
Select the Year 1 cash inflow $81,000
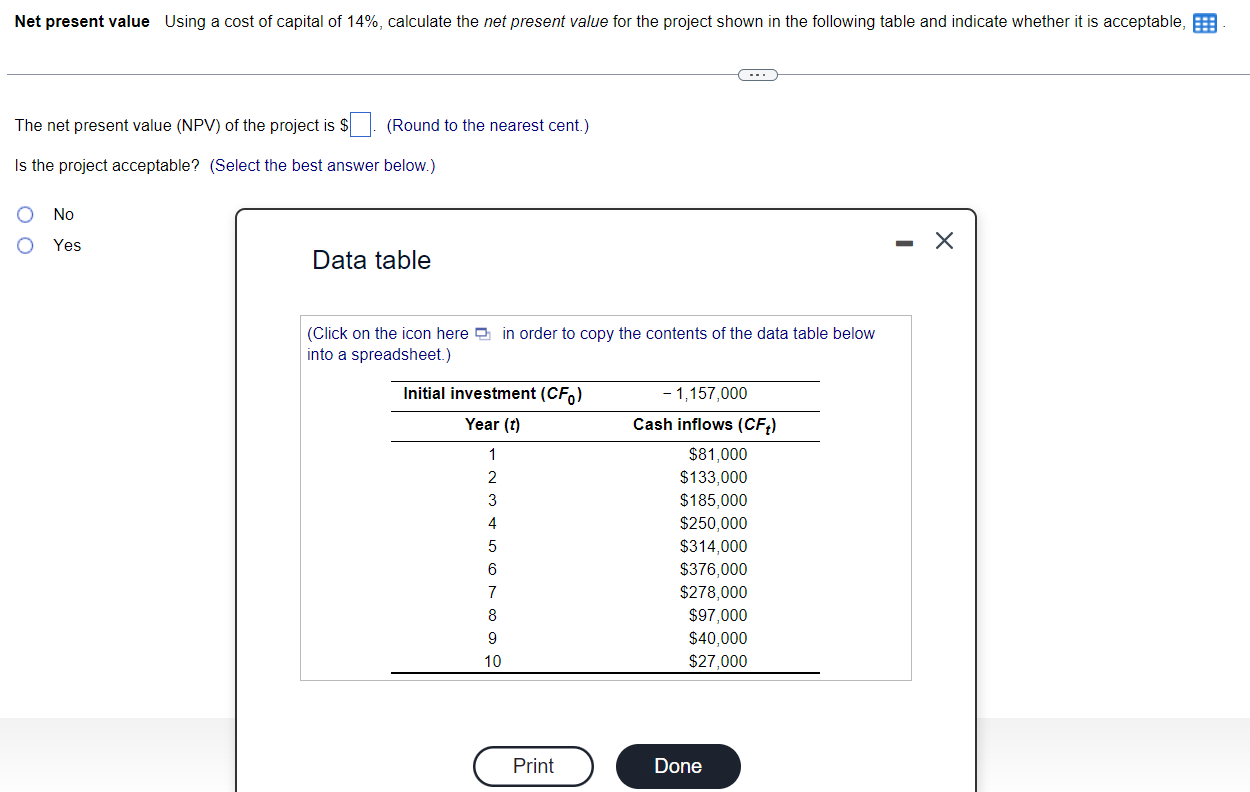[718, 454]
